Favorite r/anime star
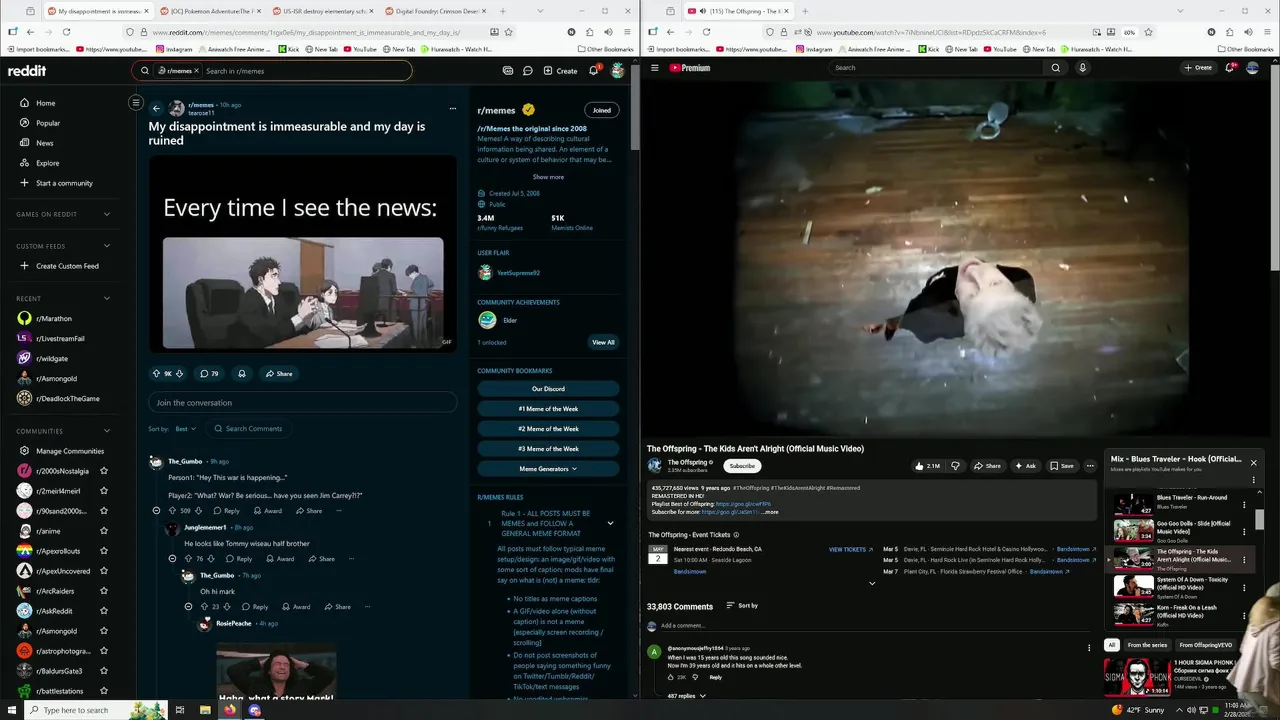The height and width of the screenshot is (720, 1280). click(104, 531)
